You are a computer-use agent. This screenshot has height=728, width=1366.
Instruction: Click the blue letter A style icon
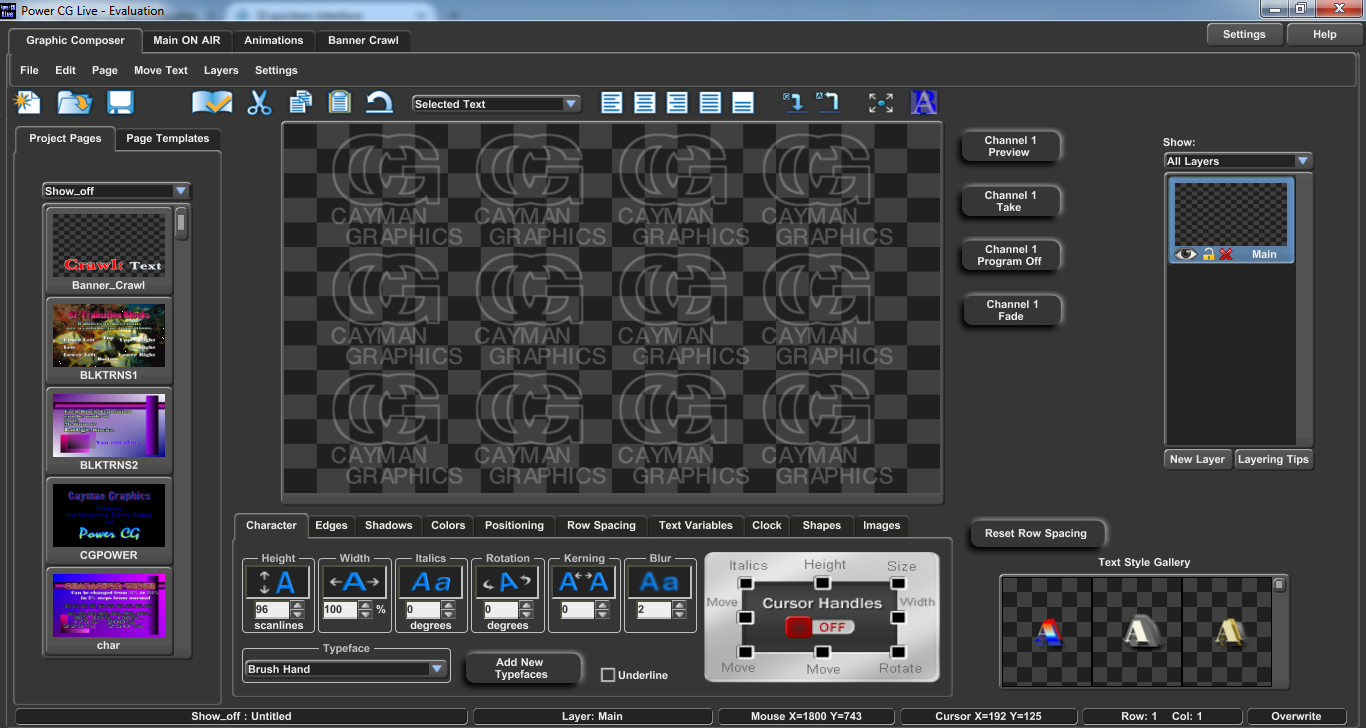pyautogui.click(x=924, y=102)
